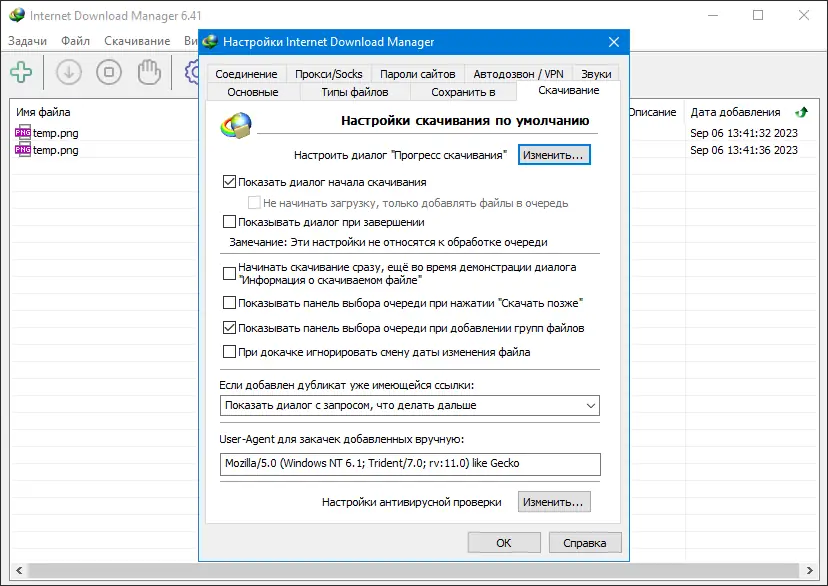828x586 pixels.
Task: Click the horizontal scrollbar left arrow
Action: 19,570
